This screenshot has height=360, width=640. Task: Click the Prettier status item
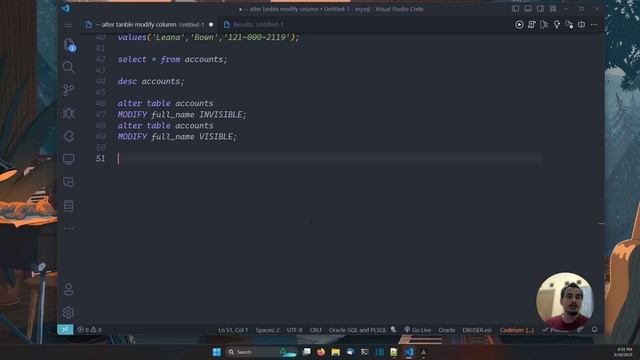[x=556, y=330]
